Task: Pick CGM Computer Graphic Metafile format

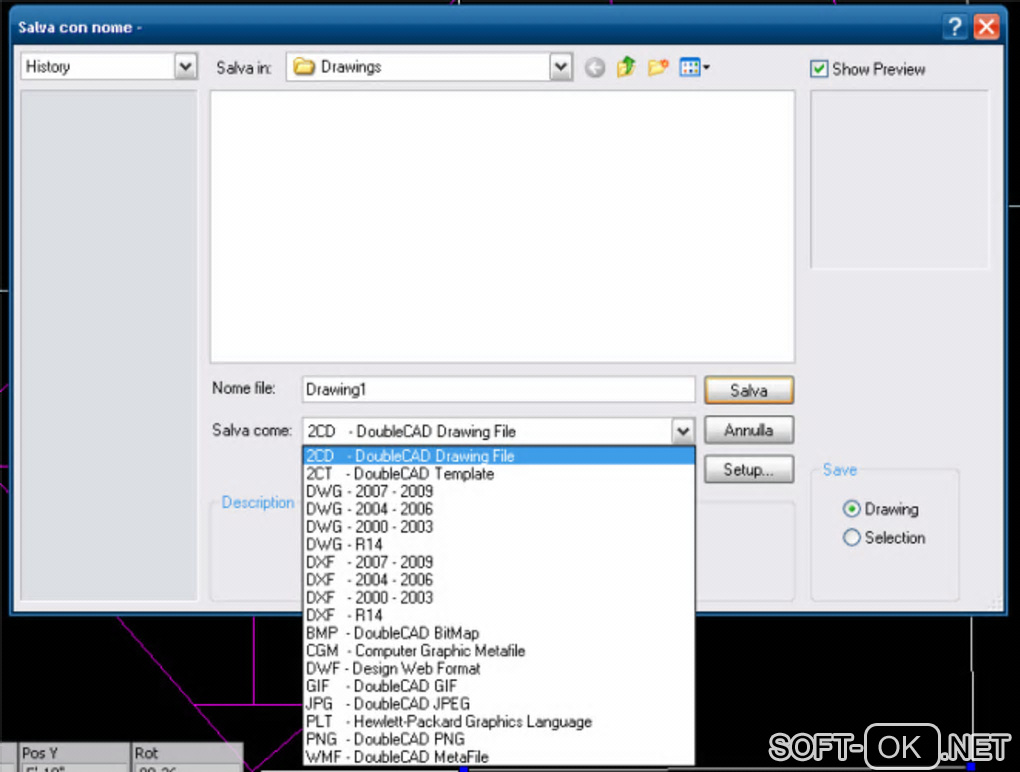Action: (x=499, y=650)
